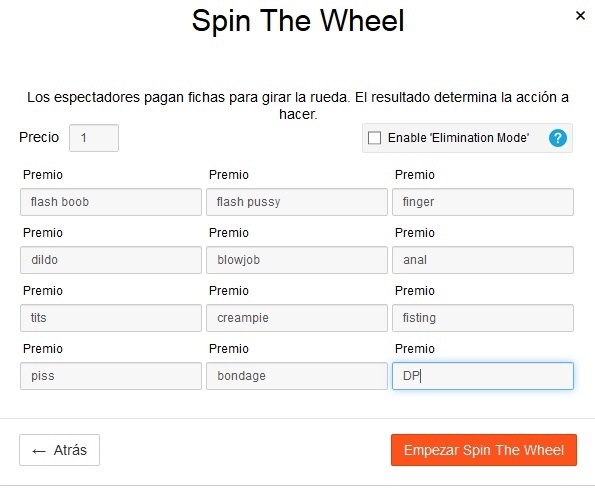595x495 pixels.
Task: Start game with Empezar Spin The Wheel
Action: point(484,450)
